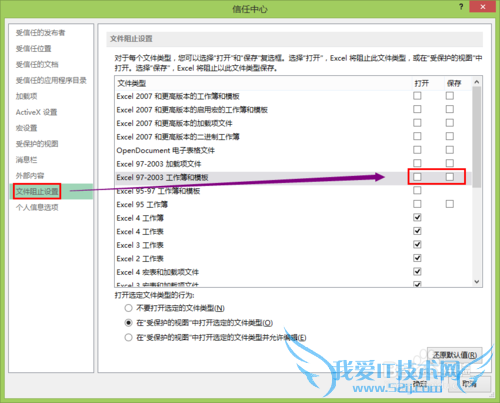The width and height of the screenshot is (500, 403).
Task: Toggle 保存 for Excel 95 工作簿
Action: click(450, 204)
